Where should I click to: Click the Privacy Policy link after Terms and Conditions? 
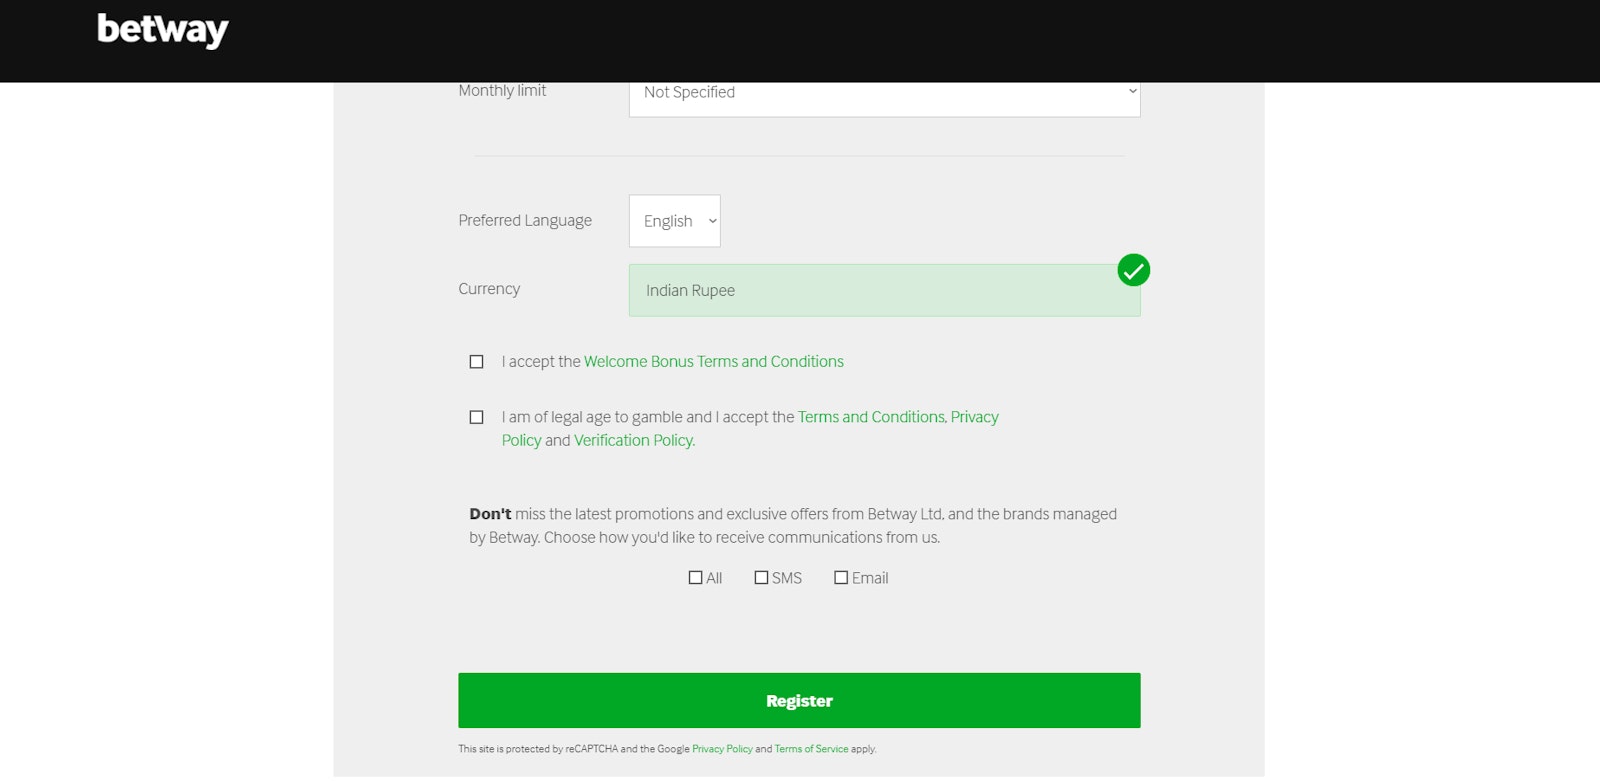coord(974,417)
